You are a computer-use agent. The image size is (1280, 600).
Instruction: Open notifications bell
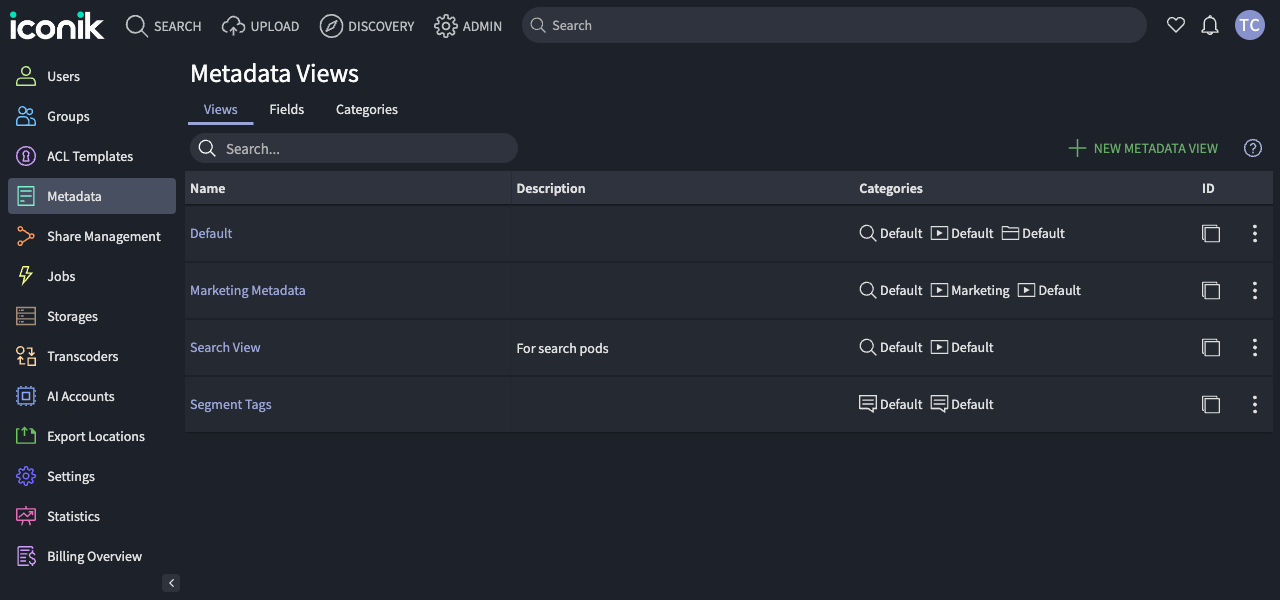tap(1210, 25)
